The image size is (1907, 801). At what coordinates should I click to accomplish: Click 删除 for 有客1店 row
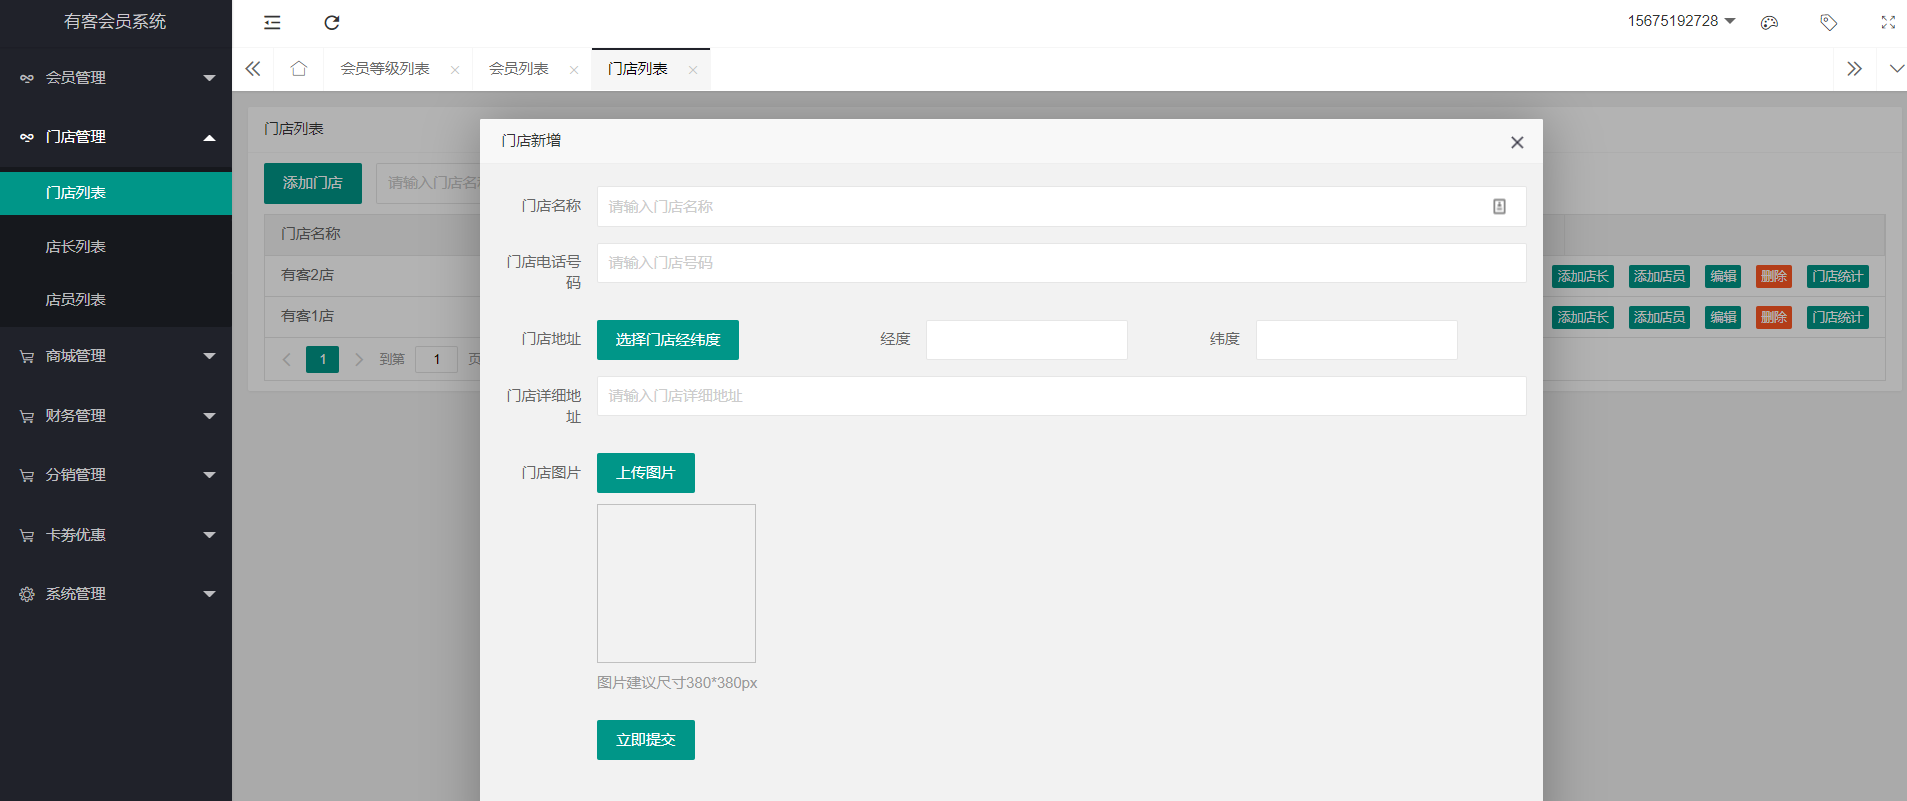(x=1774, y=318)
